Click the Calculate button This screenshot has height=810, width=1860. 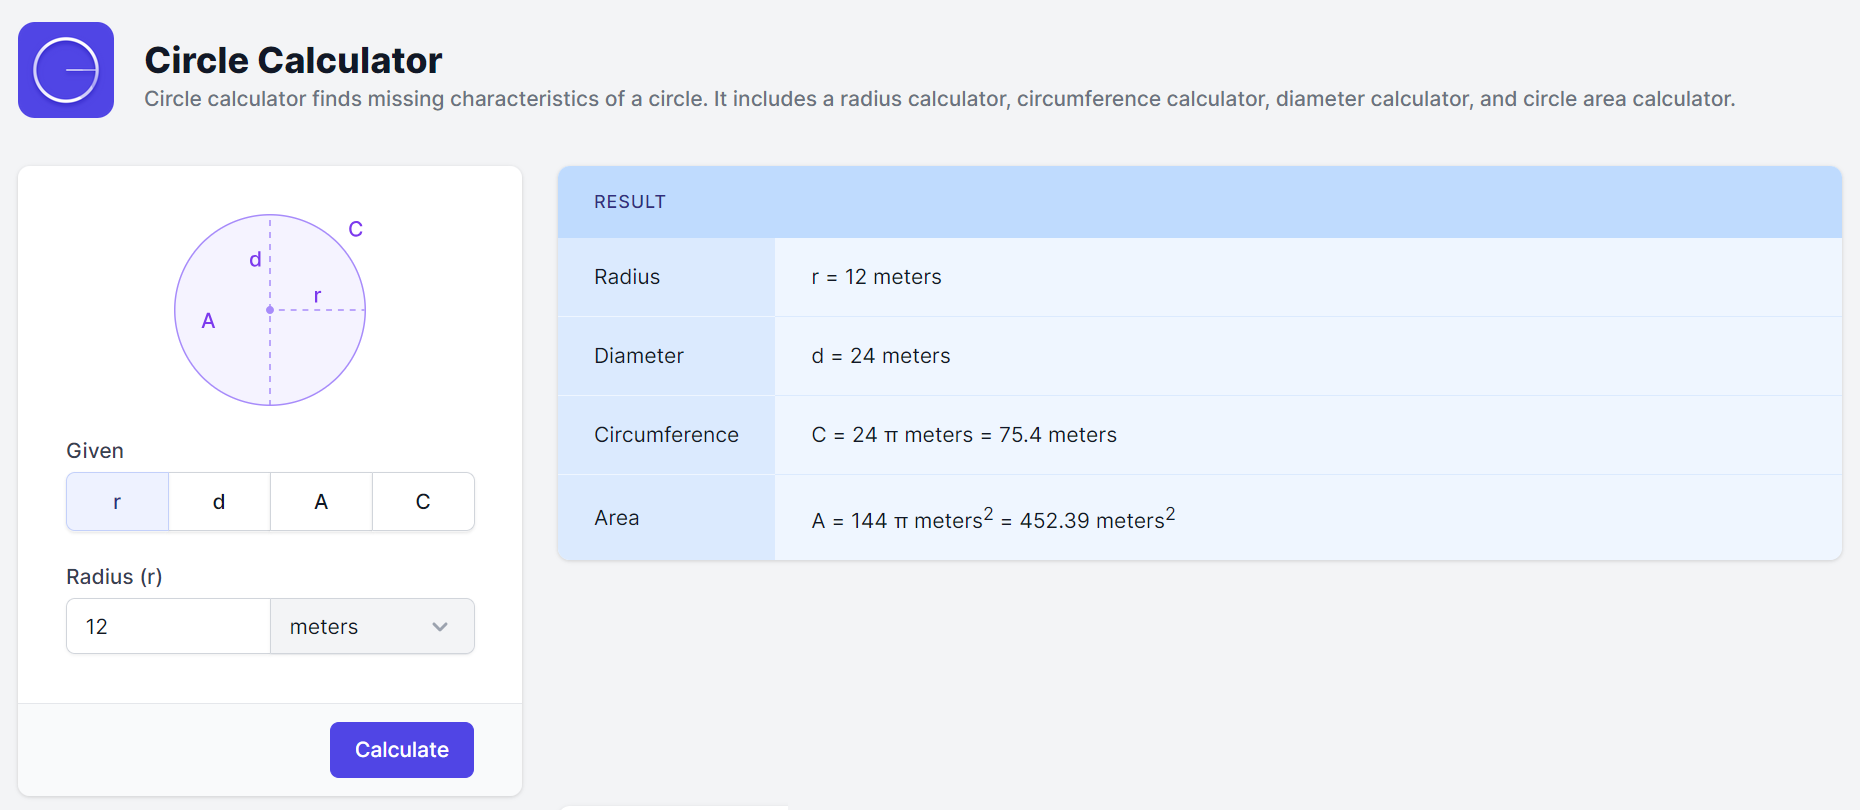point(402,750)
